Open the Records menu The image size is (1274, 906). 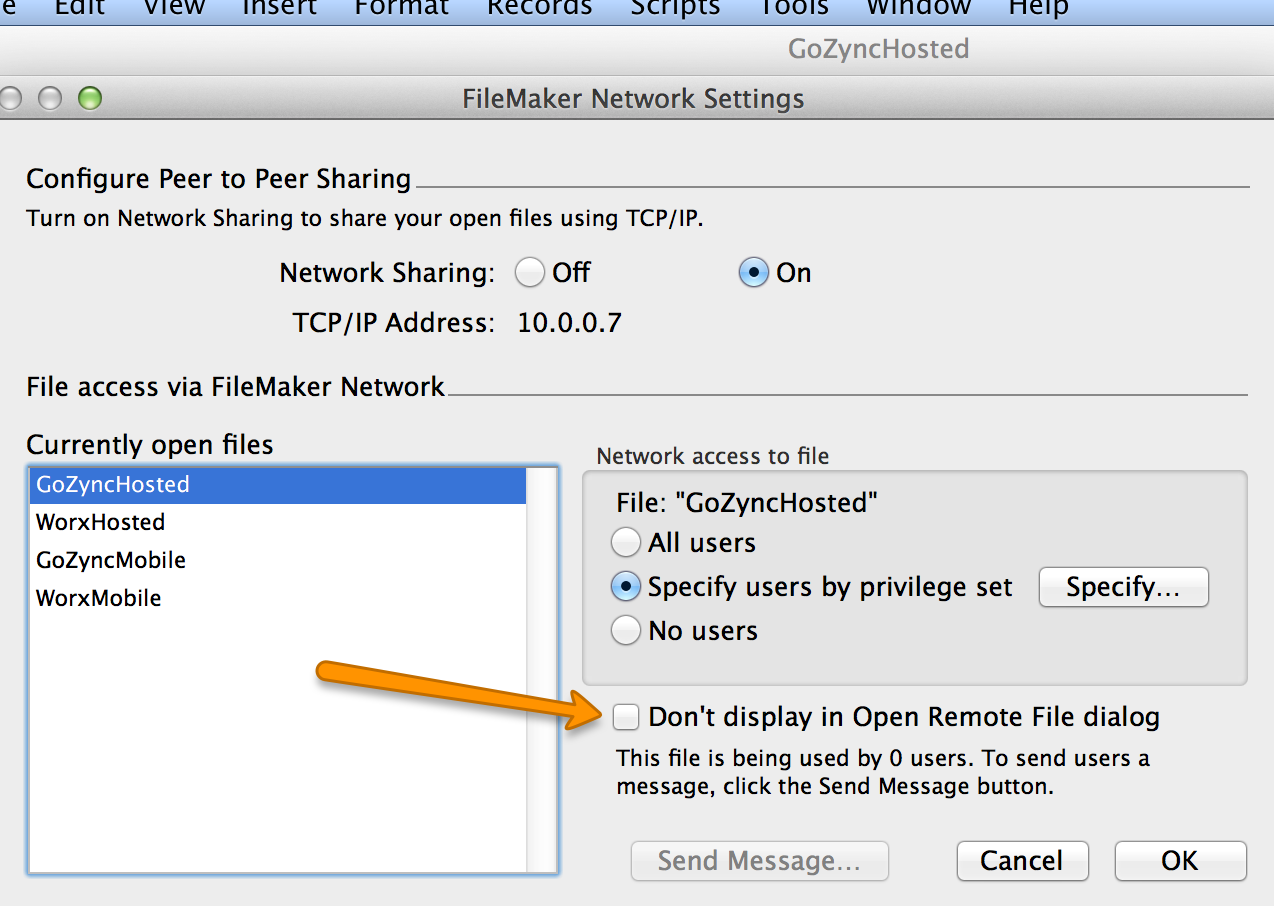click(x=540, y=7)
